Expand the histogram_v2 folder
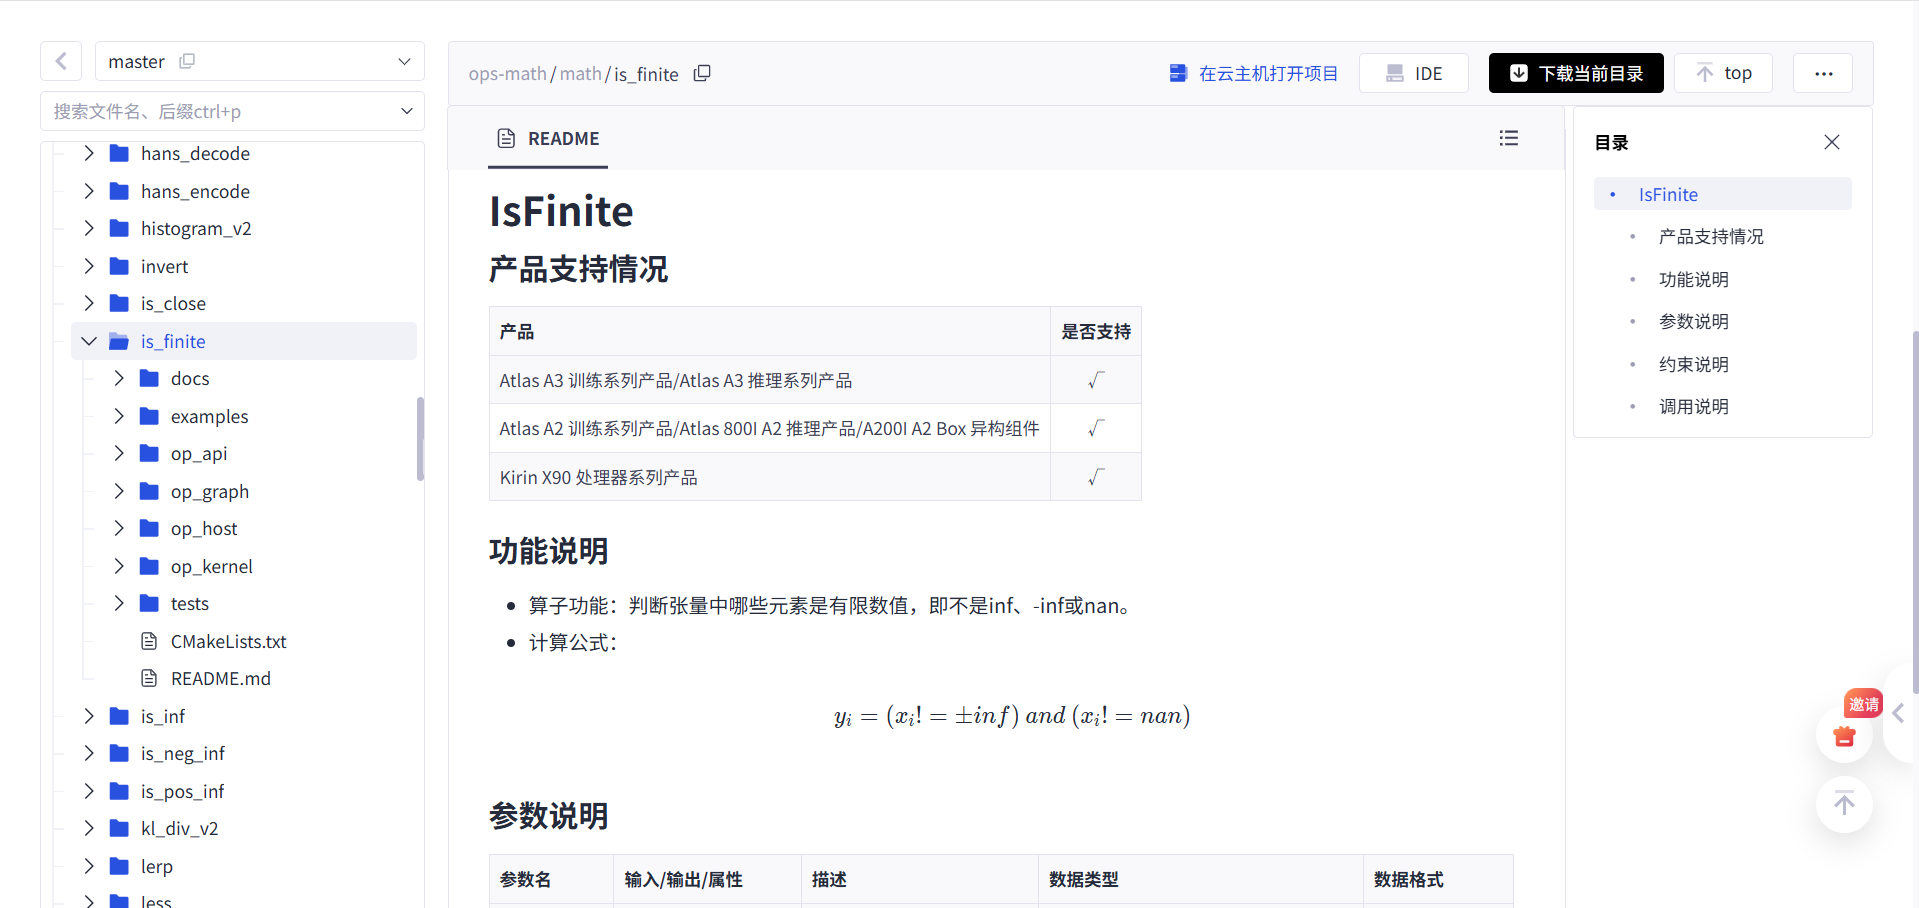1919x908 pixels. click(89, 228)
